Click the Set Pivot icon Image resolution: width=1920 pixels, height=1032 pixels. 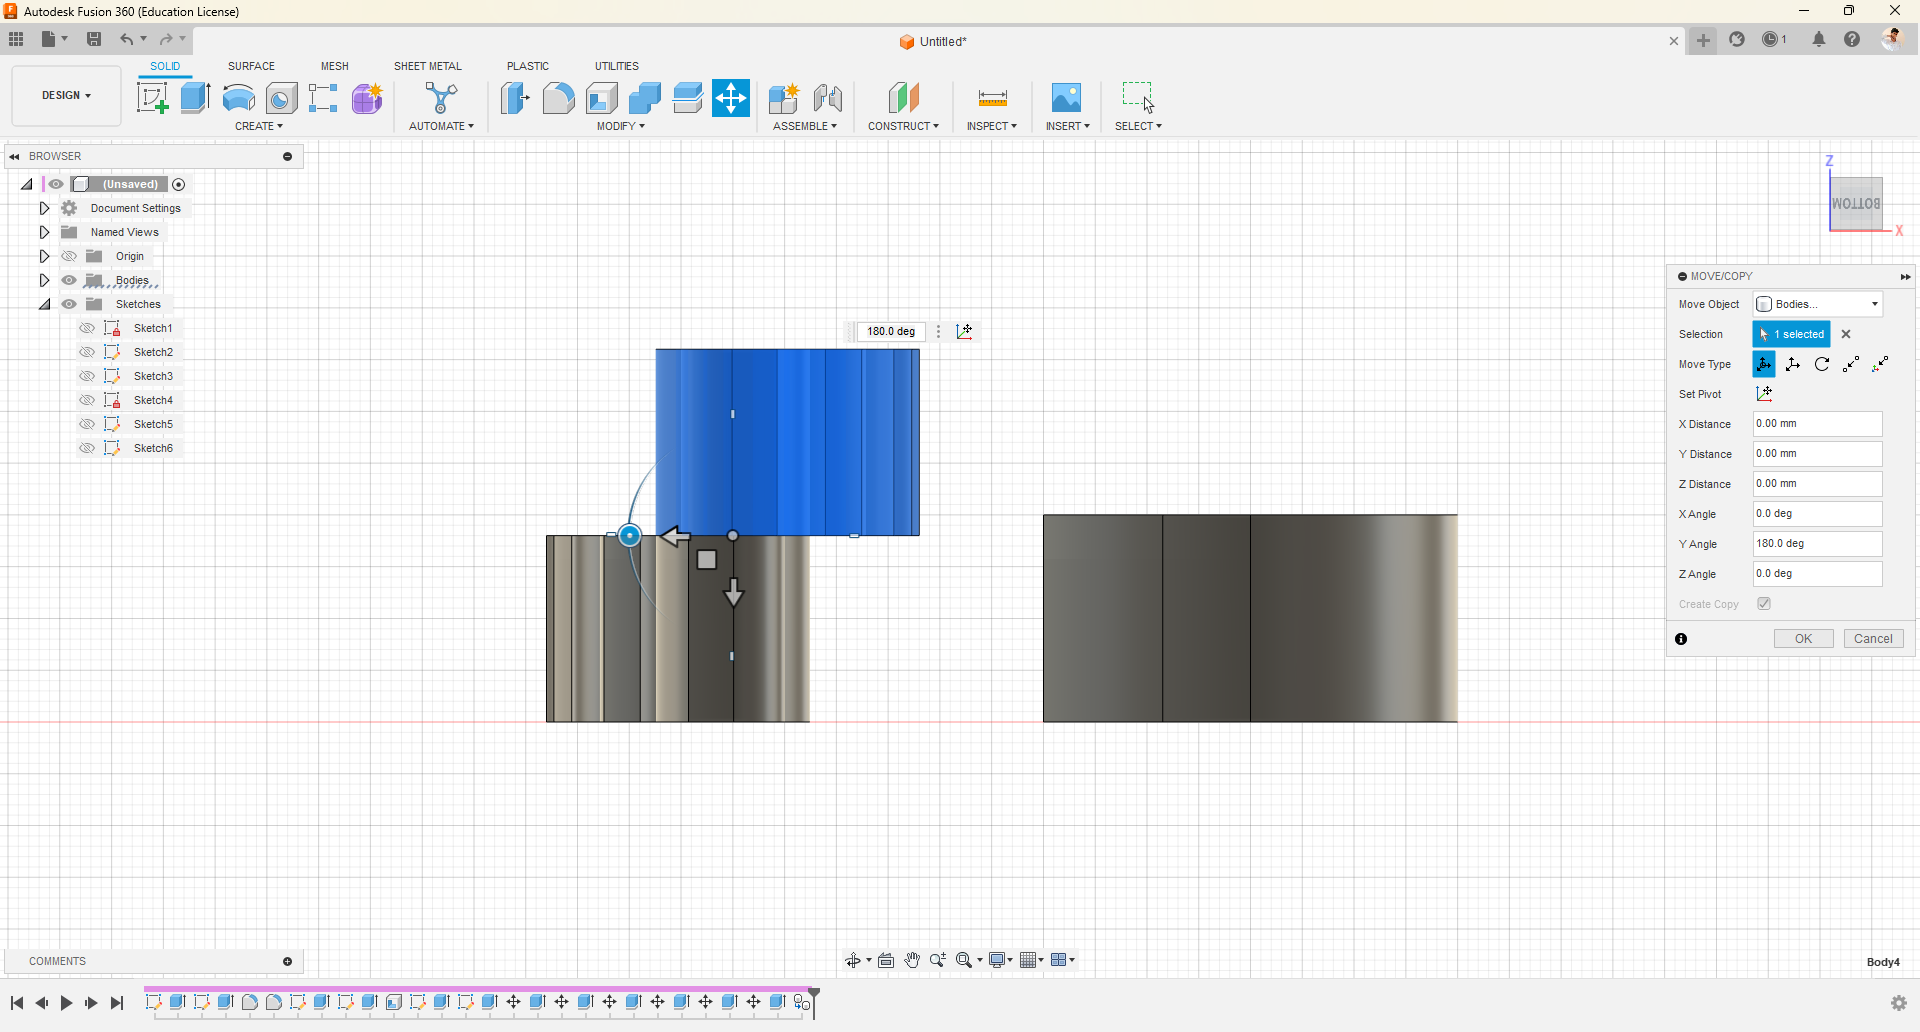[x=1765, y=394]
